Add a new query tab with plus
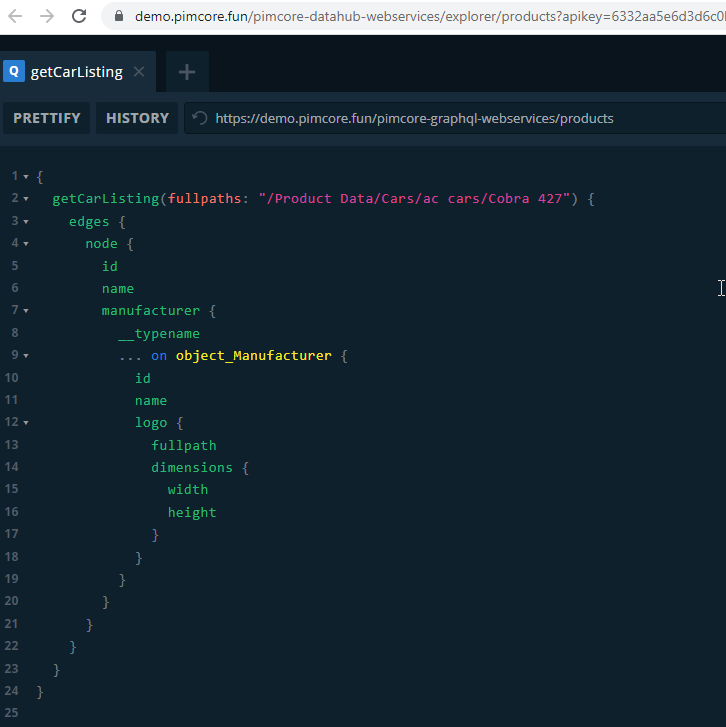Screen dimensions: 726x727 coord(187,72)
